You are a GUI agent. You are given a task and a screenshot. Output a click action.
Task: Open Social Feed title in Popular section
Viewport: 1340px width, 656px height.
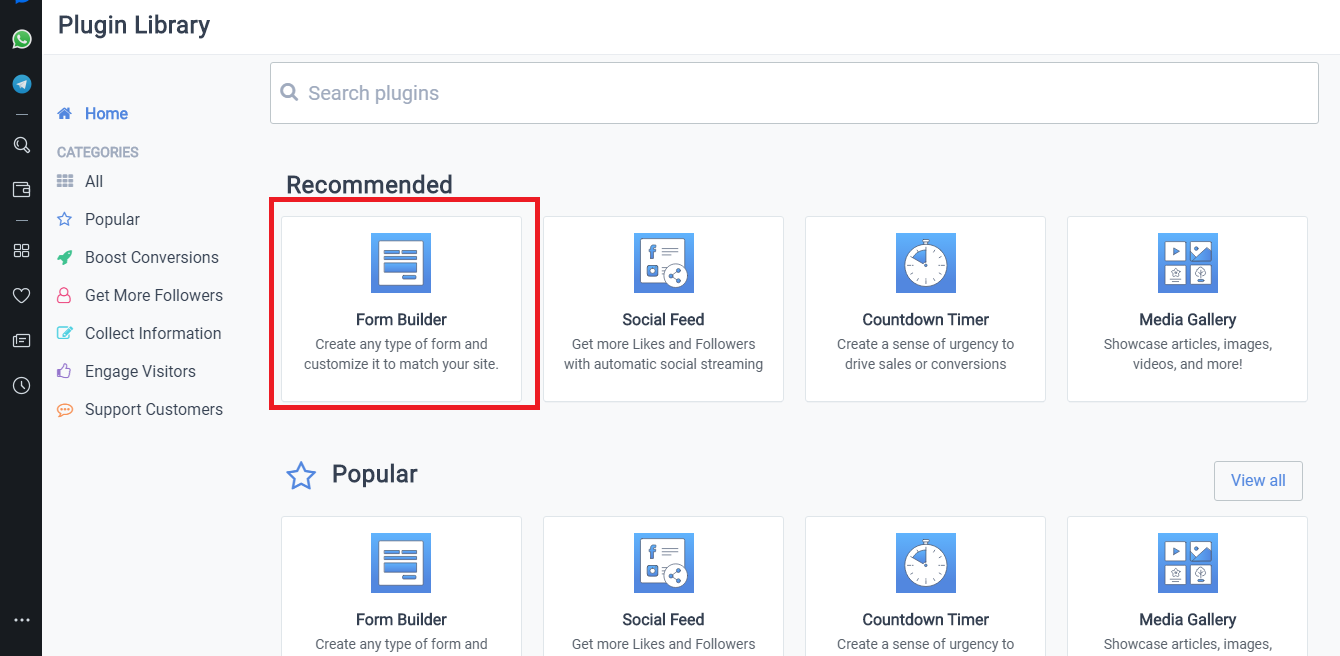664,620
